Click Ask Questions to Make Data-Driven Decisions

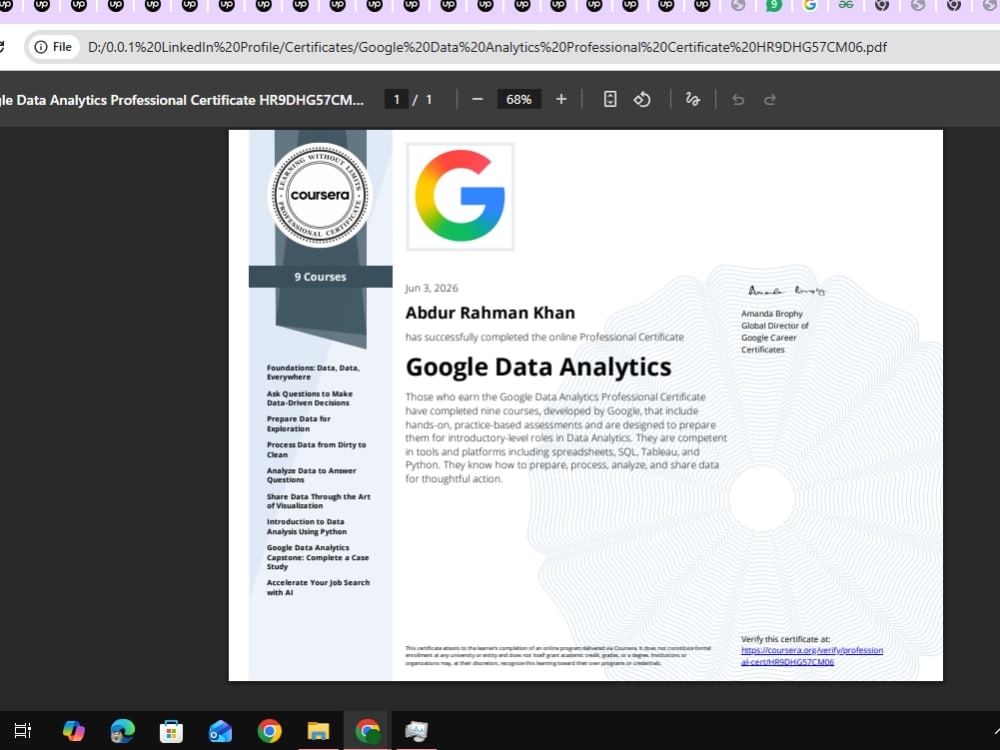tap(310, 399)
